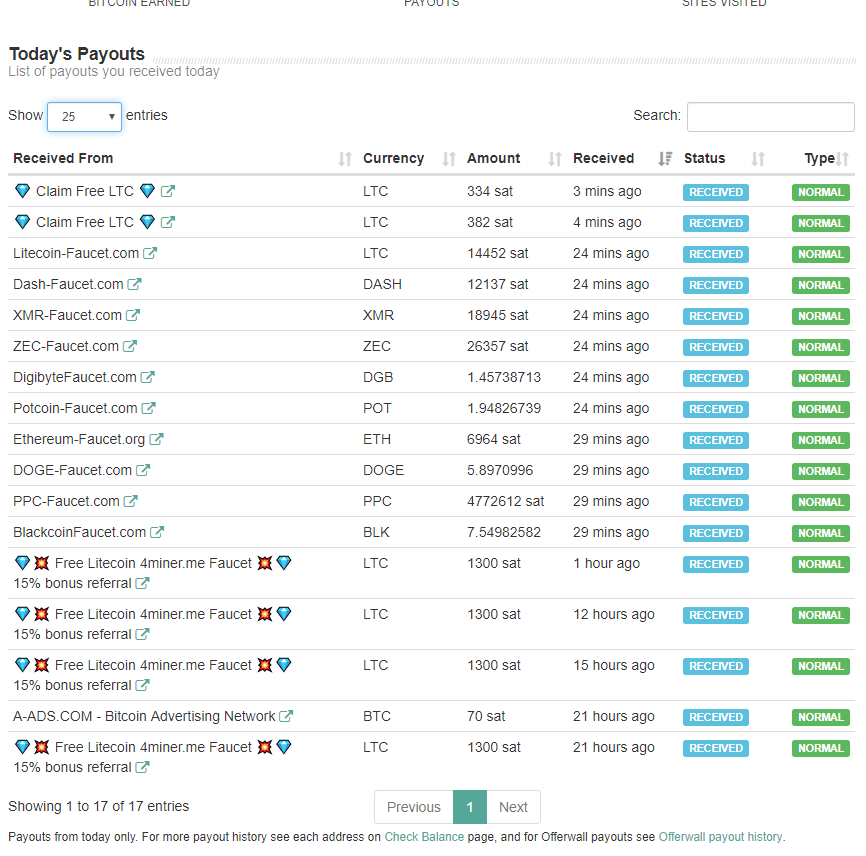Image resolution: width=866 pixels, height=856 pixels.
Task: Open the Check Balance link
Action: [424, 837]
